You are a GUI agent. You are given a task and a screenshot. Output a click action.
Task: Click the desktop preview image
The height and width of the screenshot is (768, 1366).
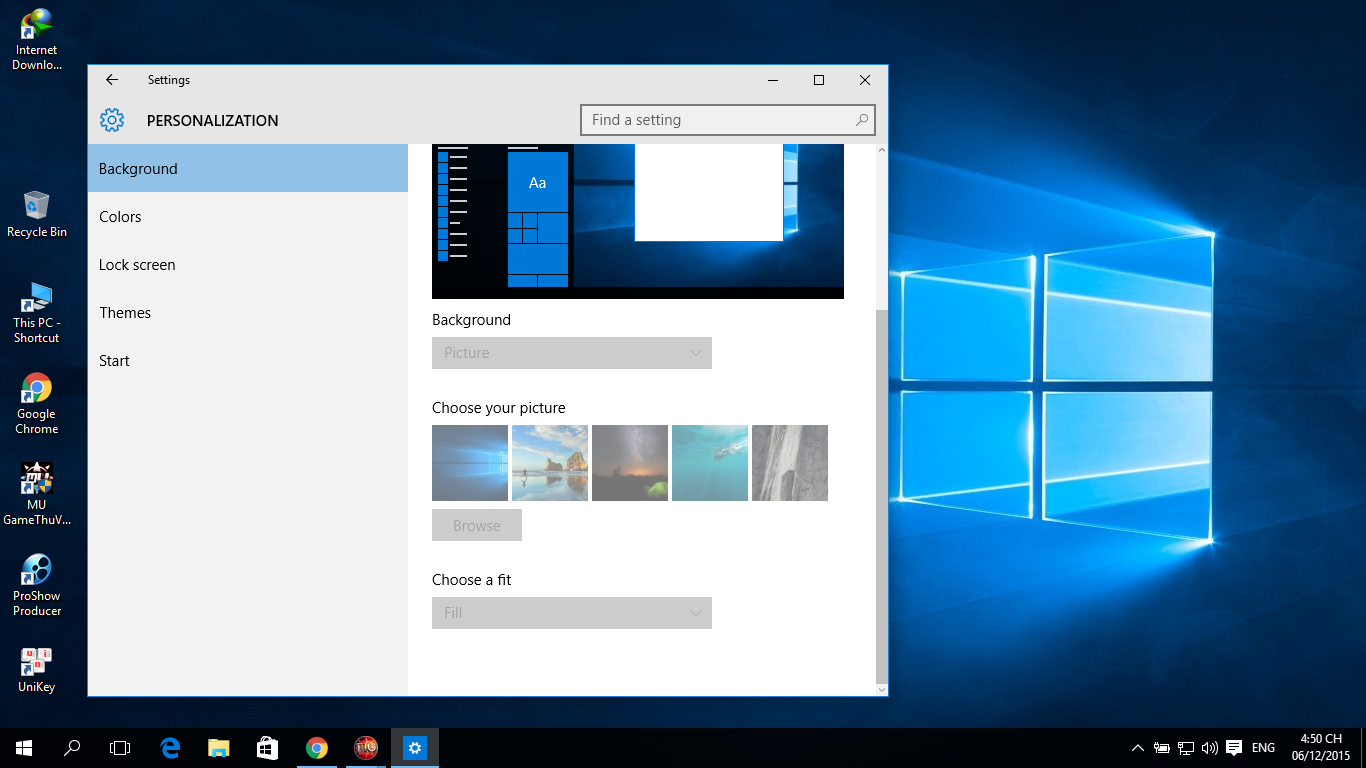[x=638, y=221]
